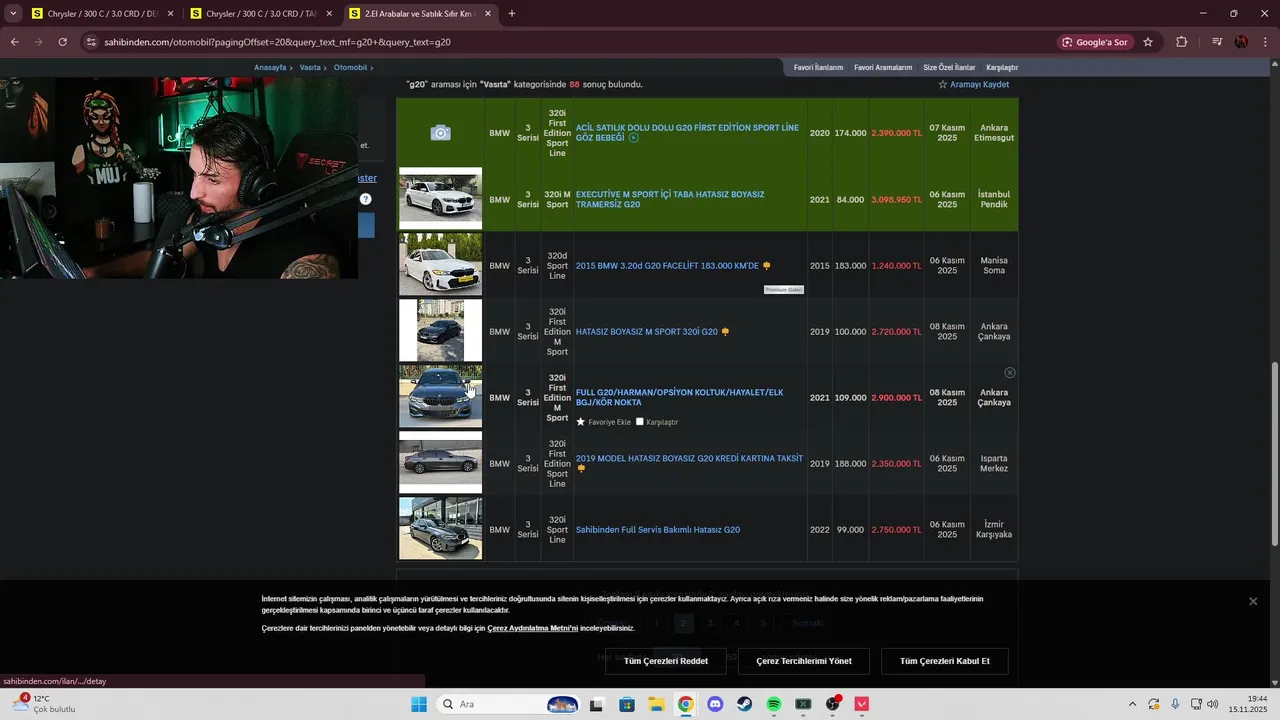Open the Otomobil breadcrumb link
The width and height of the screenshot is (1280, 720).
(350, 67)
